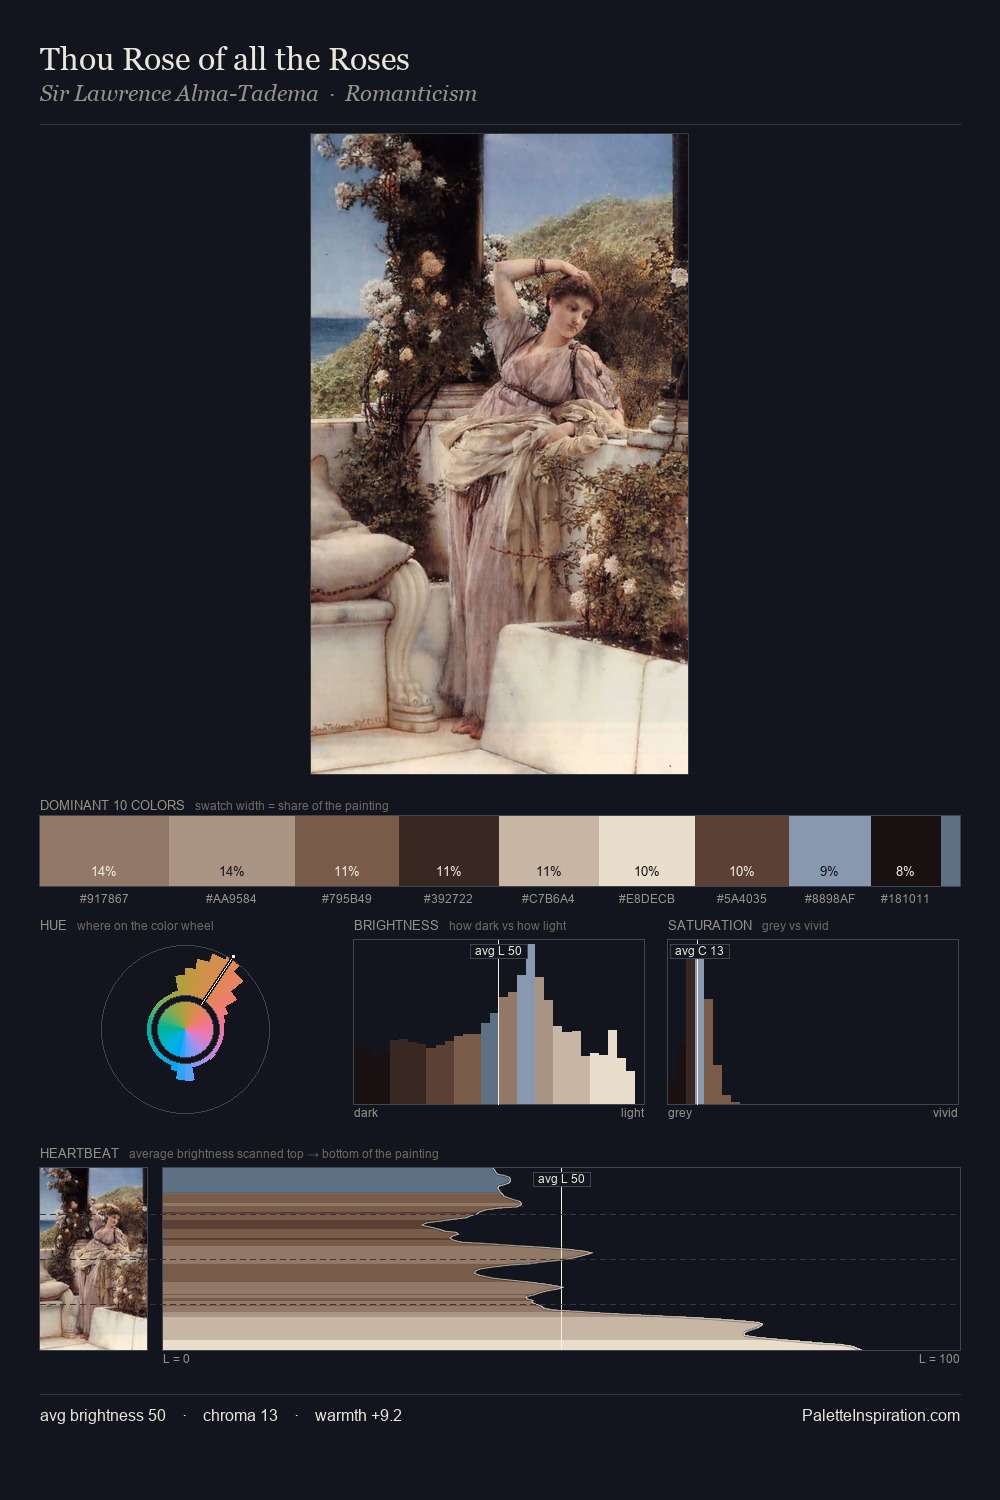This screenshot has height=1500, width=1000.
Task: Click the hex label #AA9584
Action: [231, 899]
